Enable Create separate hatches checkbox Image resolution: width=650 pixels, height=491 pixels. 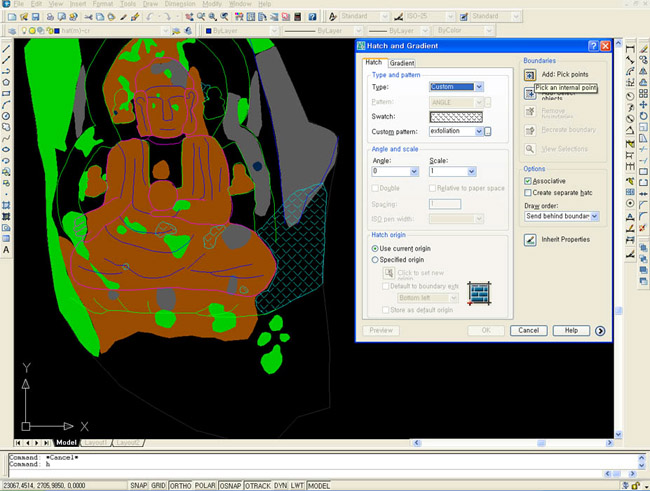(528, 193)
